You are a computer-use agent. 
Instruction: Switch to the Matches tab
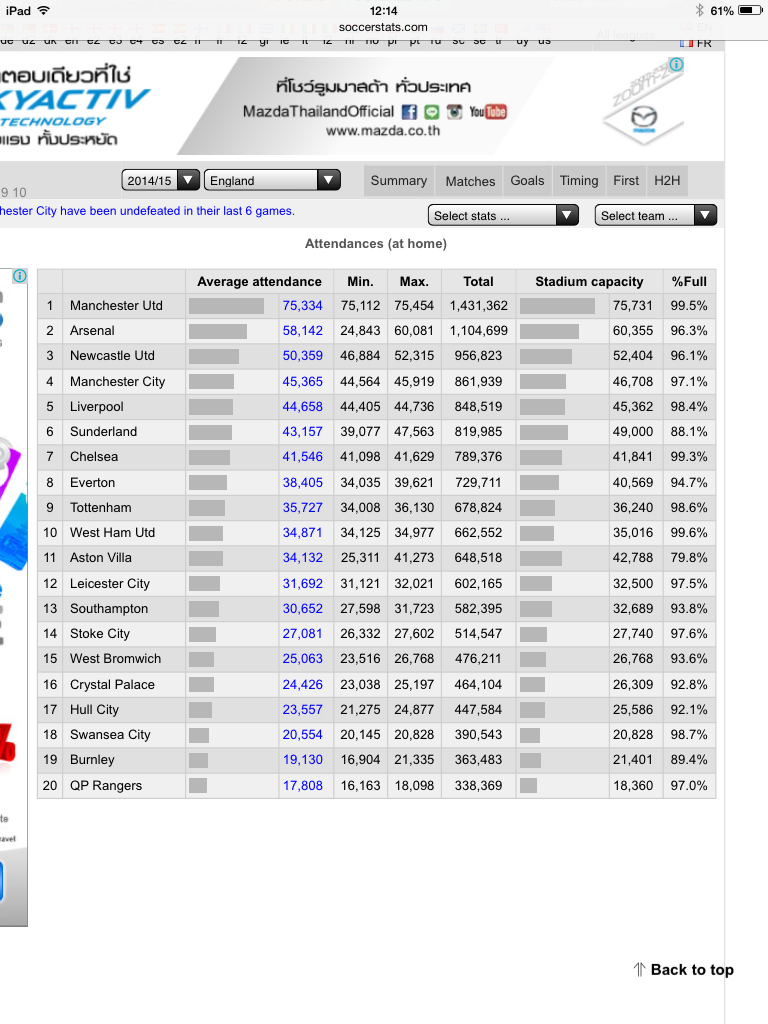[470, 181]
